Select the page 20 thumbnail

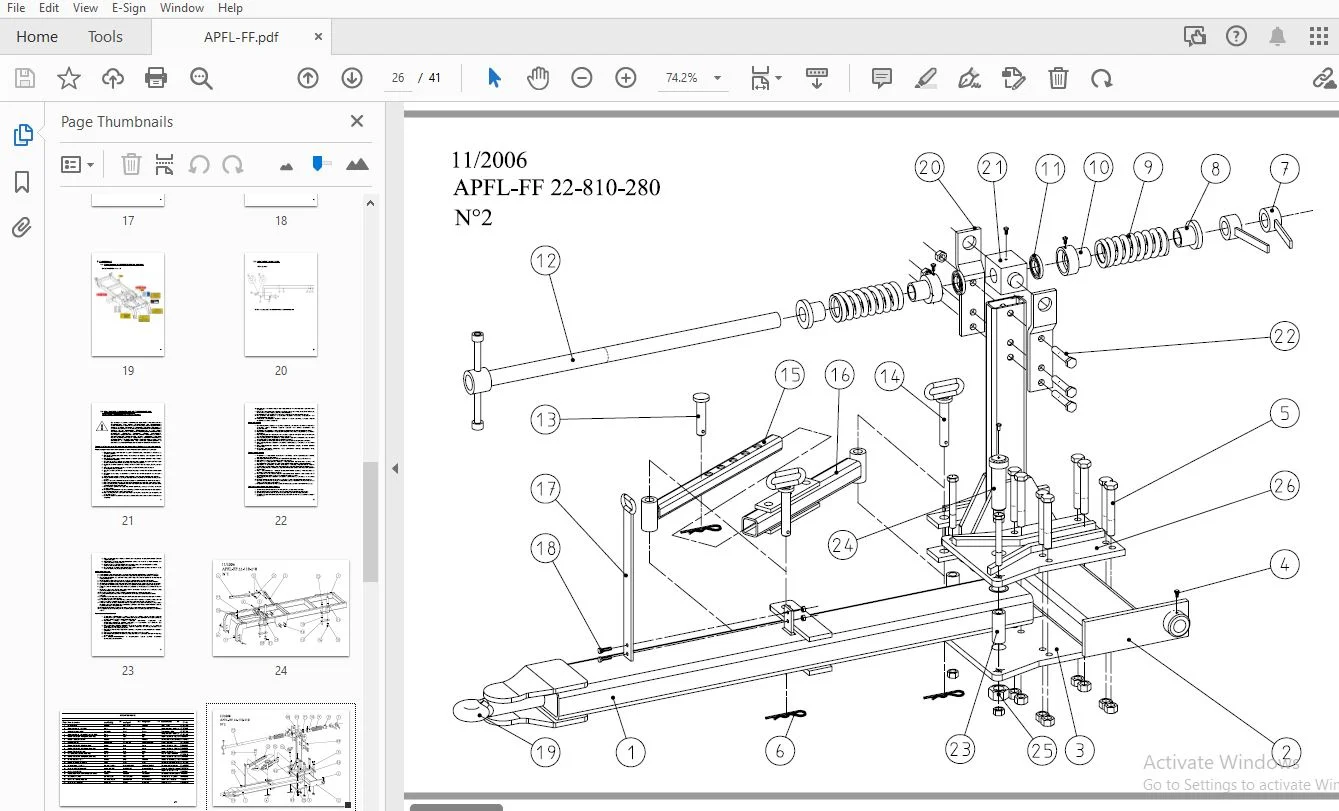[281, 304]
